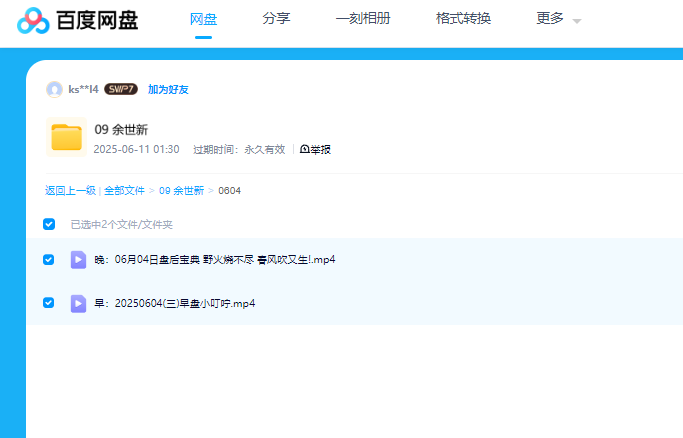This screenshot has height=438, width=683.
Task: Click the yellow folder icon for 09 余世新
Action: [x=66, y=138]
